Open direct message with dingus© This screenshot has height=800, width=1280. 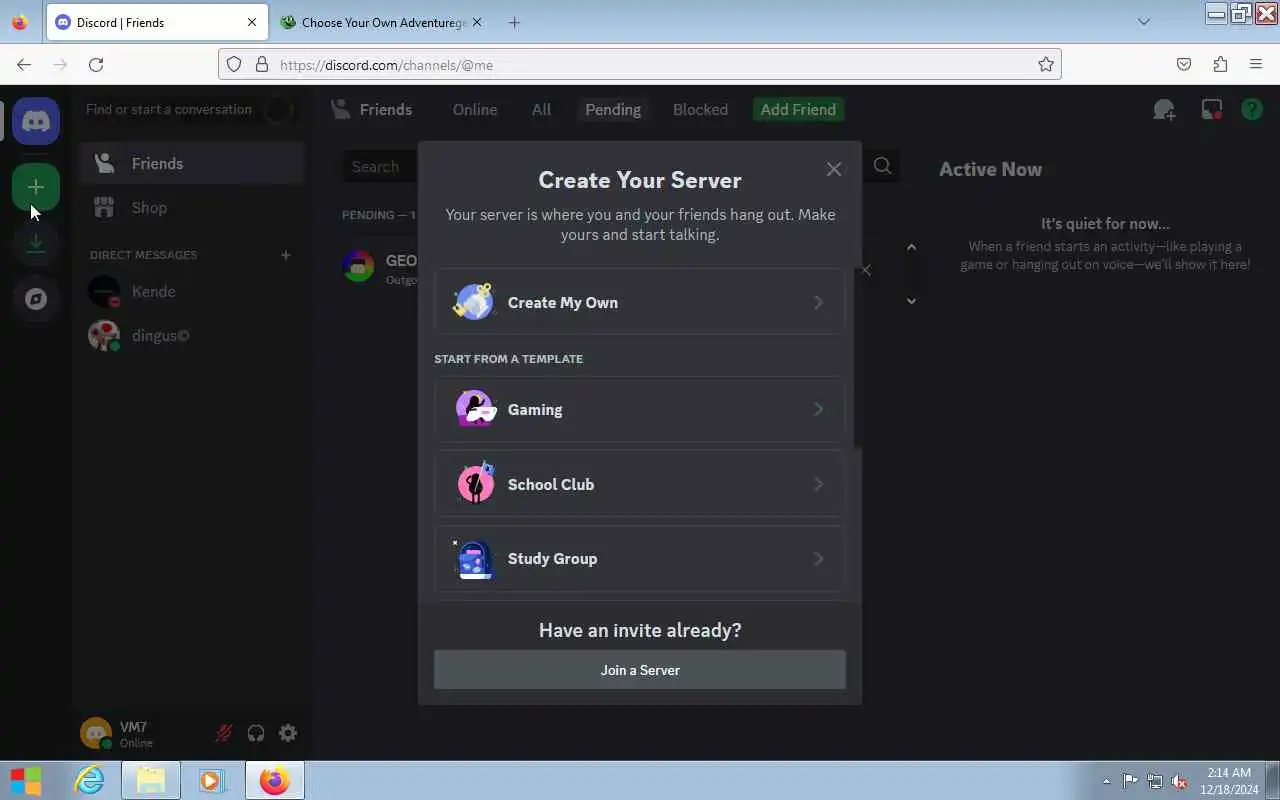tap(191, 335)
